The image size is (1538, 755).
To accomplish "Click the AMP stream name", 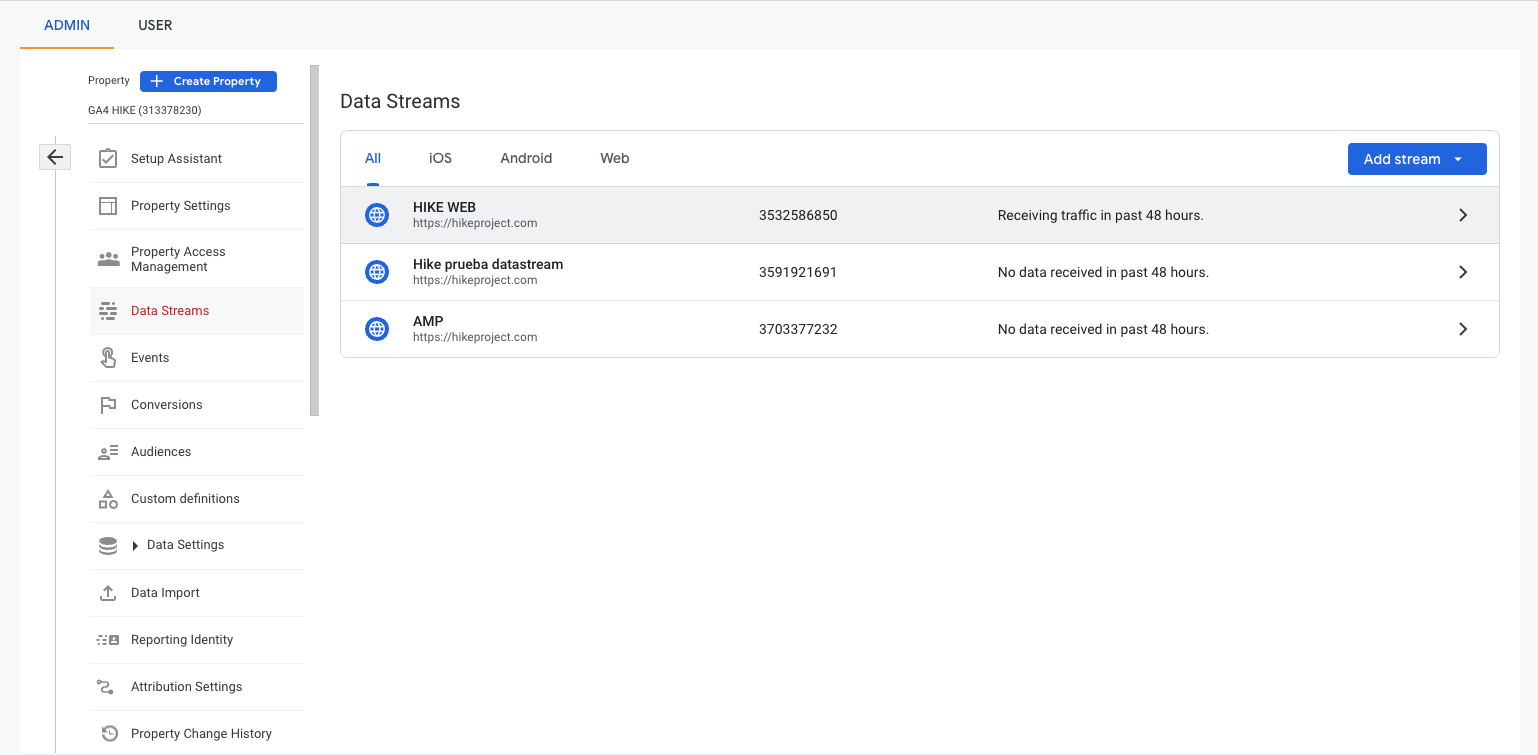I will pyautogui.click(x=428, y=322).
